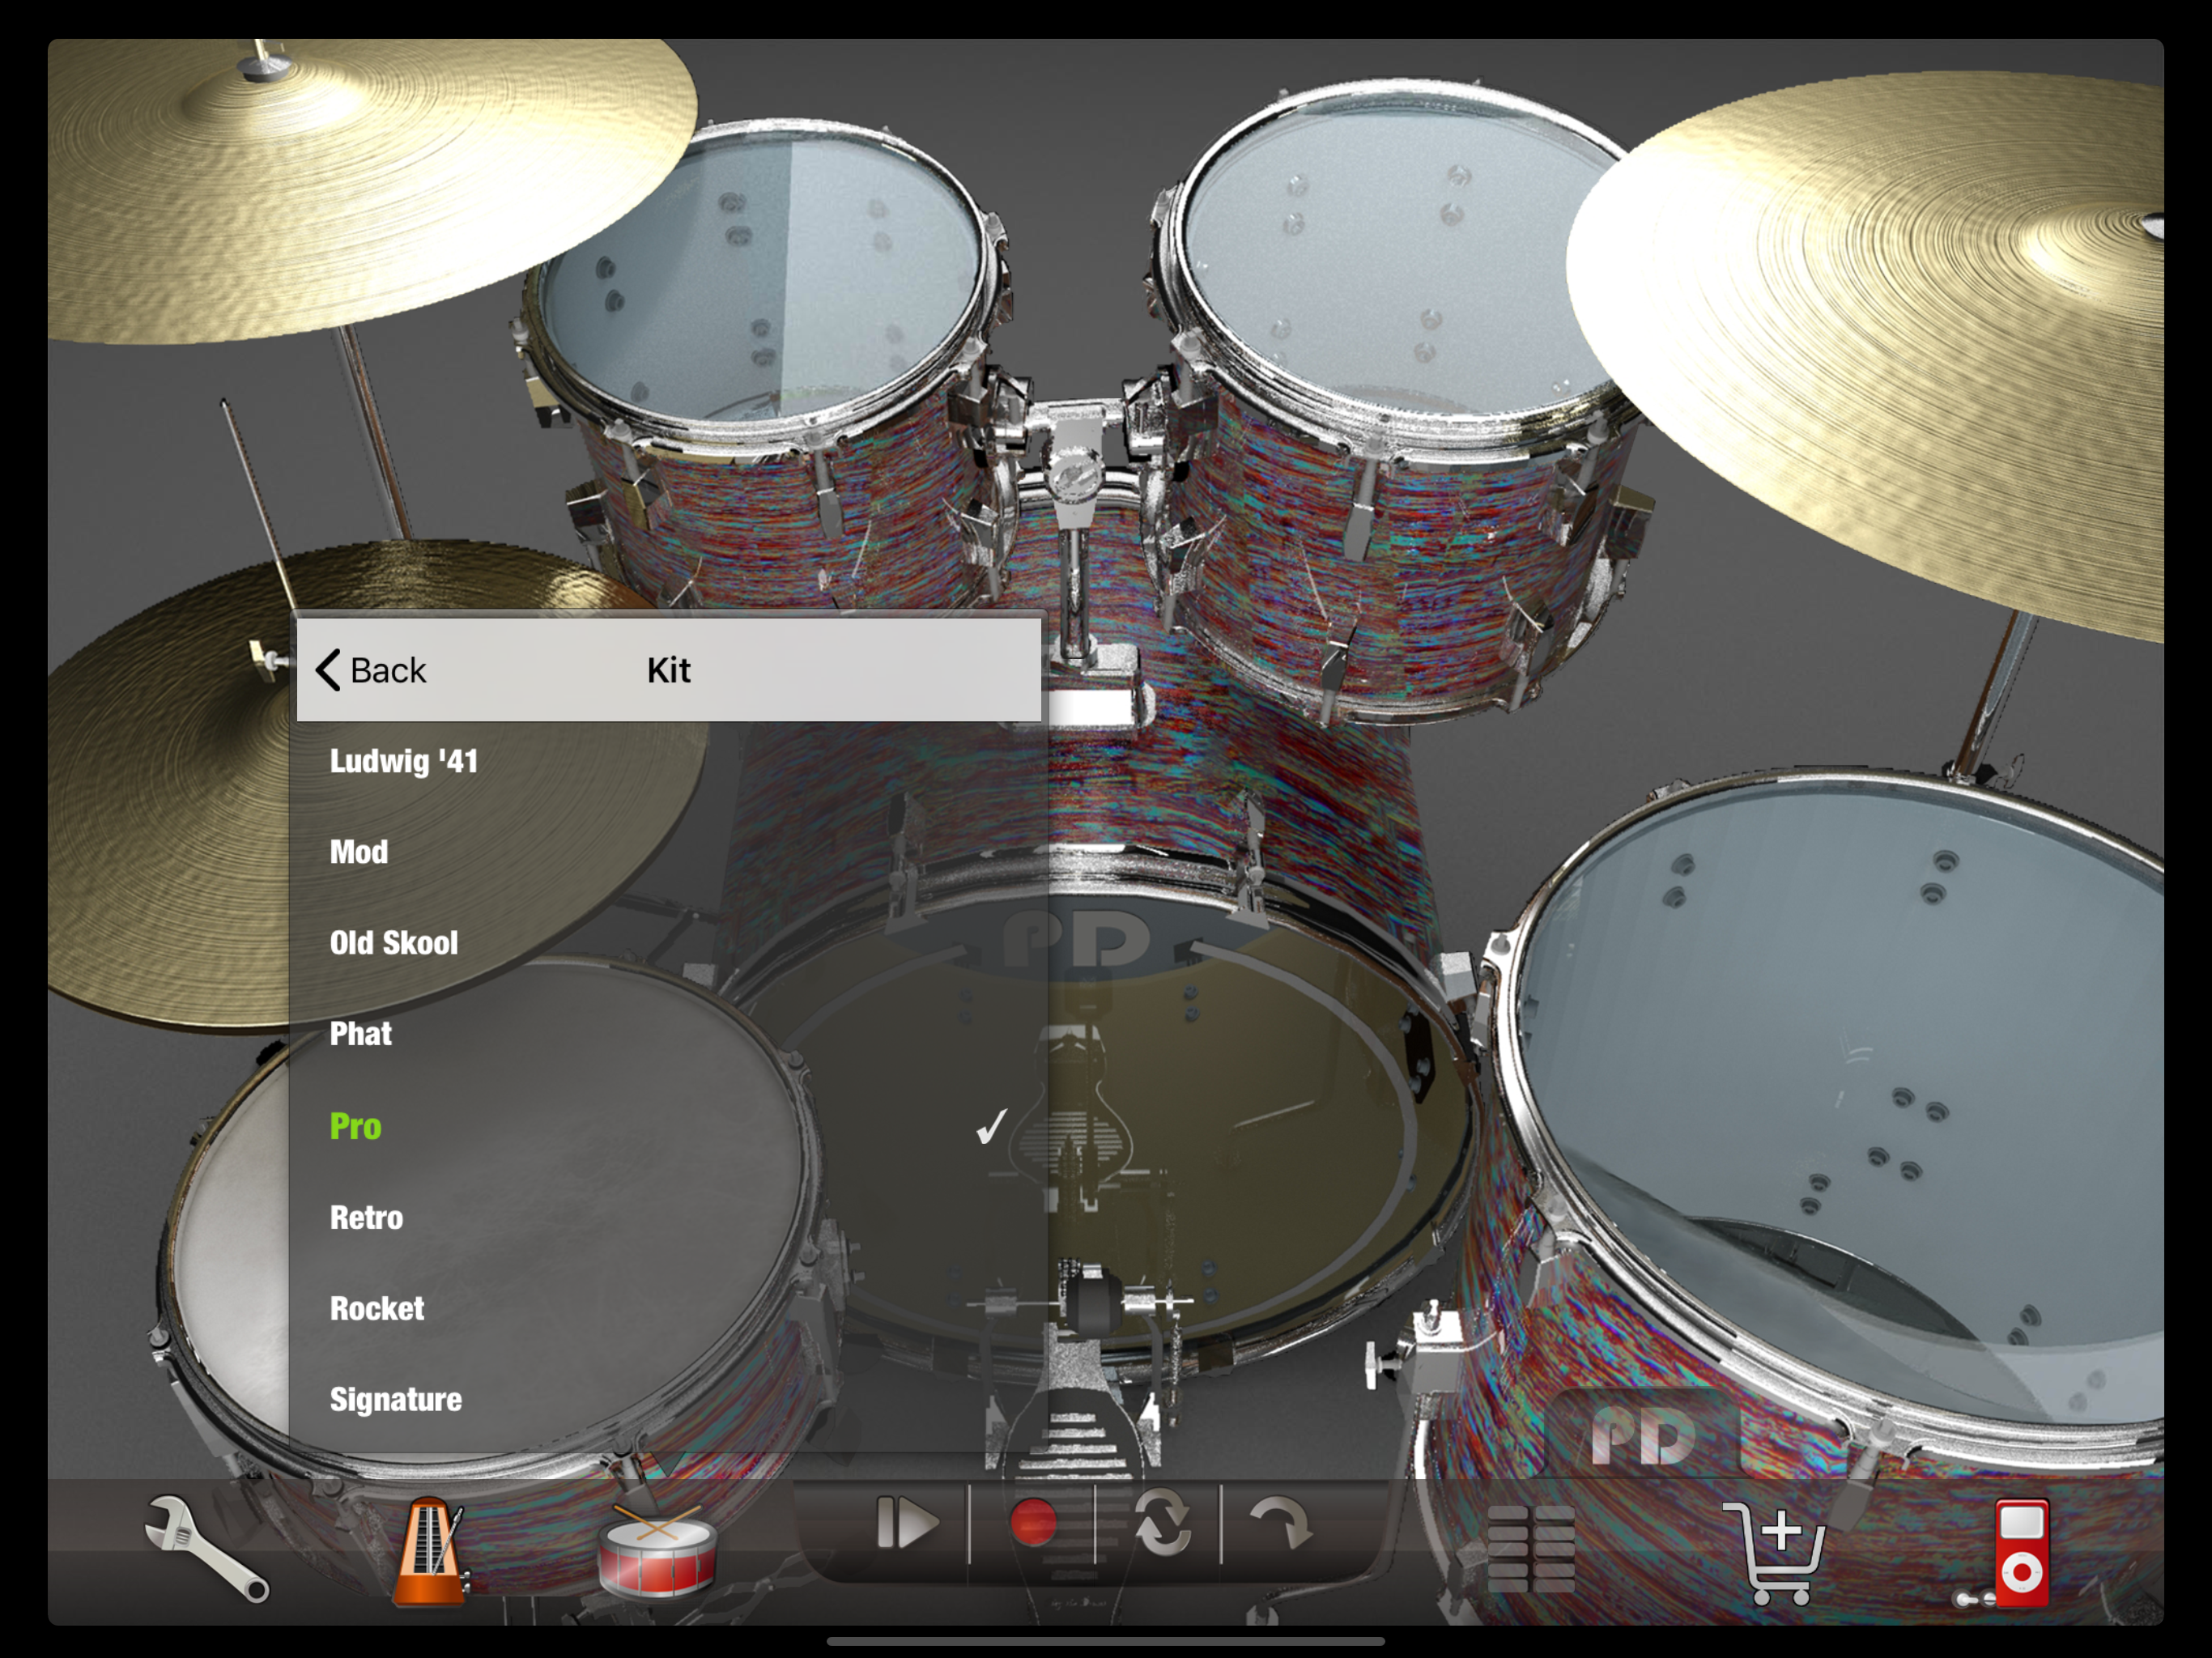The height and width of the screenshot is (1658, 2212).
Task: Open the metronome tool
Action: pyautogui.click(x=429, y=1550)
